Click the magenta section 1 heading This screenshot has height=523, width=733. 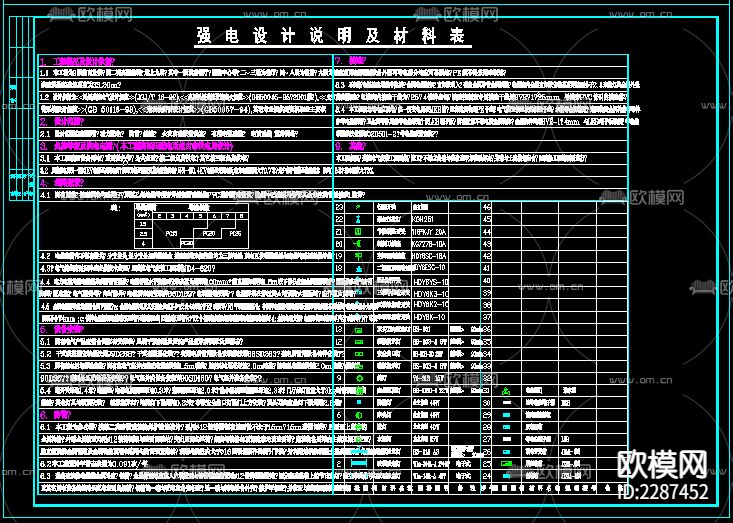77,61
